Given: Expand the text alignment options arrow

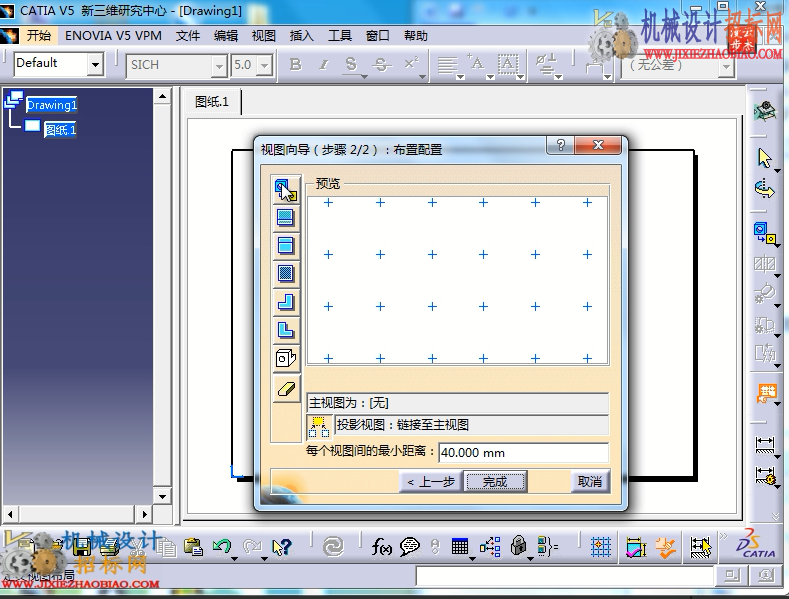Looking at the screenshot, I should click(x=460, y=77).
